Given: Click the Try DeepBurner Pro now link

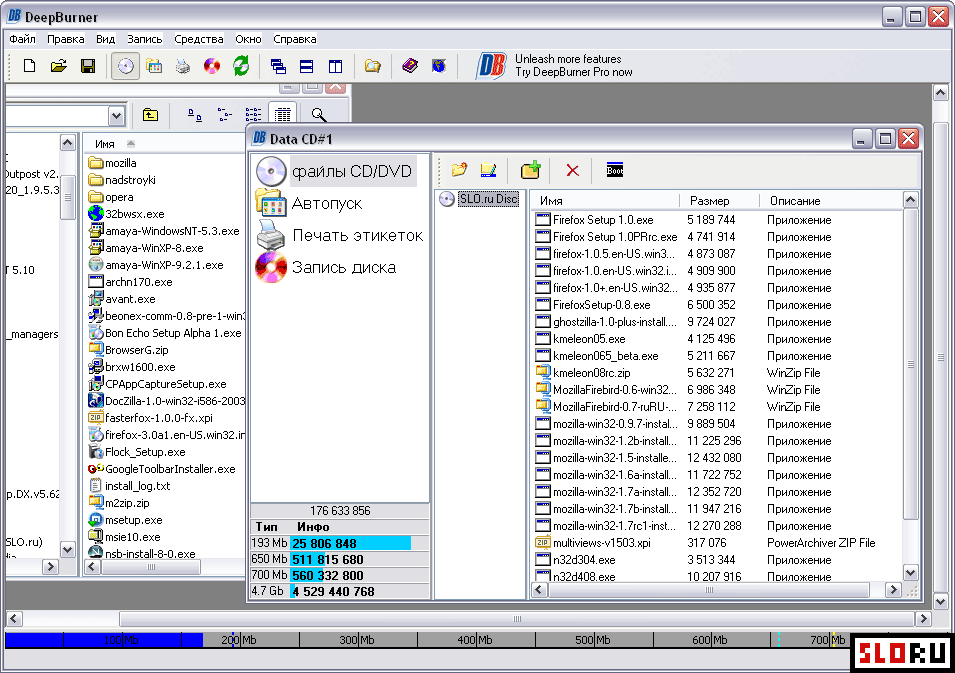Looking at the screenshot, I should pos(574,72).
